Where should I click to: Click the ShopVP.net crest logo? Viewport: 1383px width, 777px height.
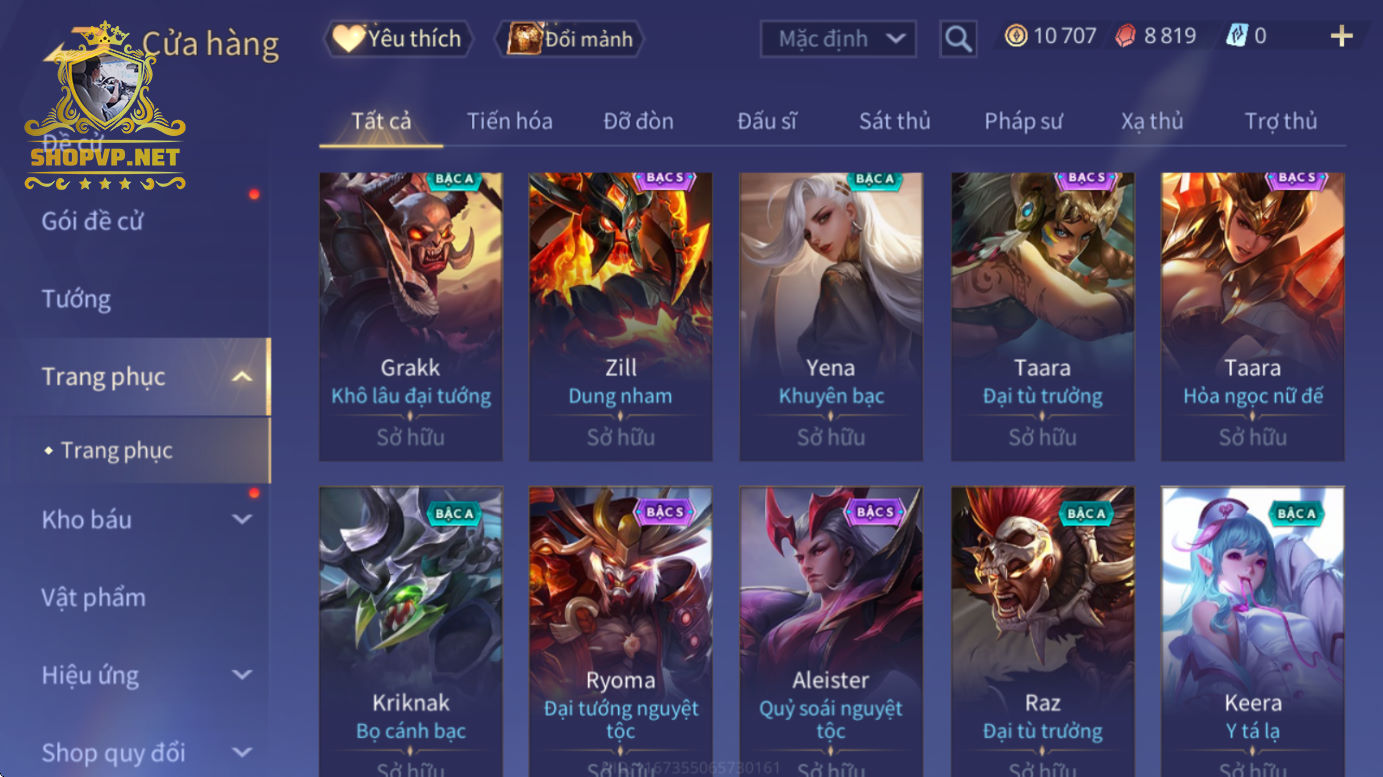pos(106,107)
